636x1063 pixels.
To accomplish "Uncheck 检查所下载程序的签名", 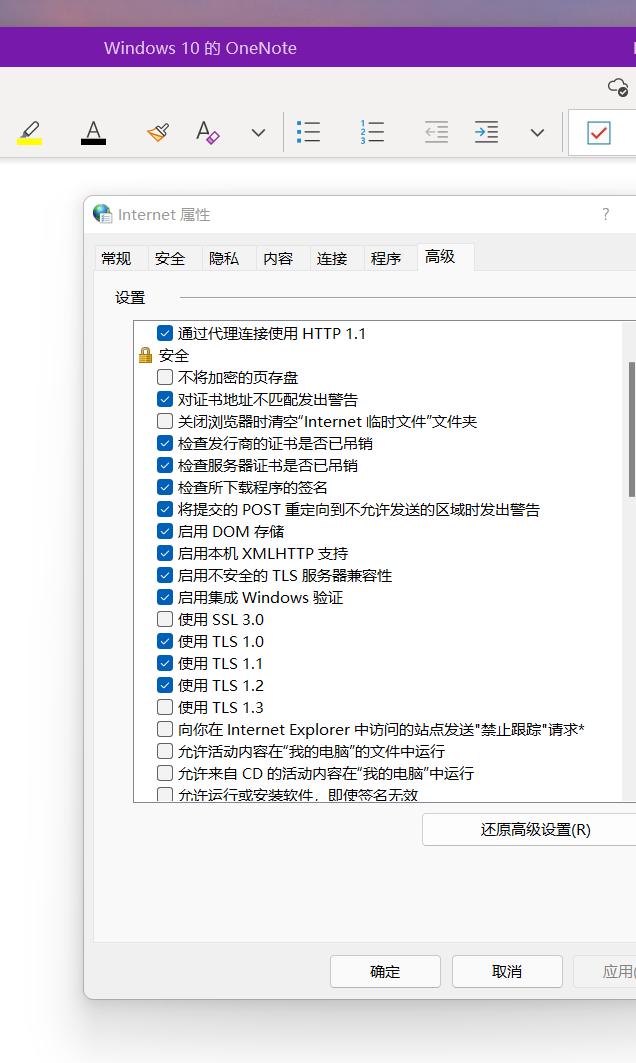I will pos(165,487).
